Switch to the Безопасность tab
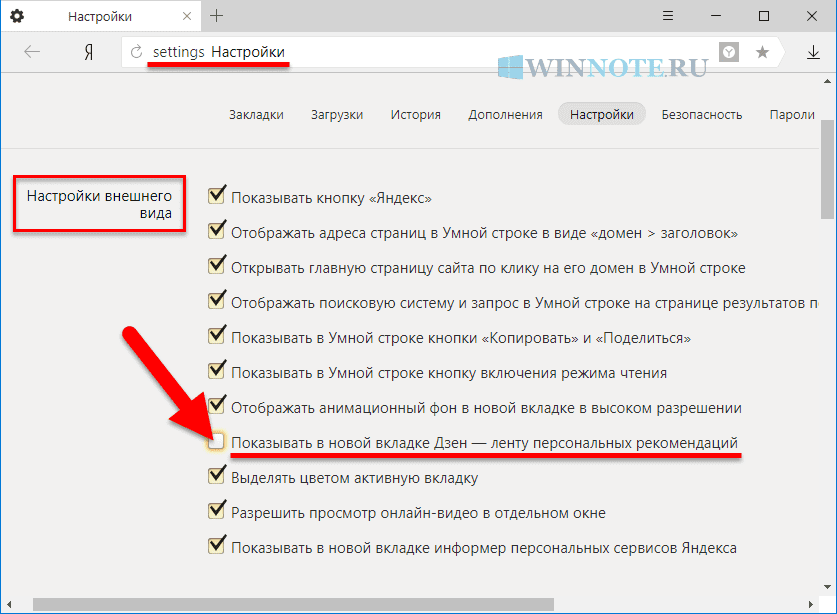 [701, 114]
